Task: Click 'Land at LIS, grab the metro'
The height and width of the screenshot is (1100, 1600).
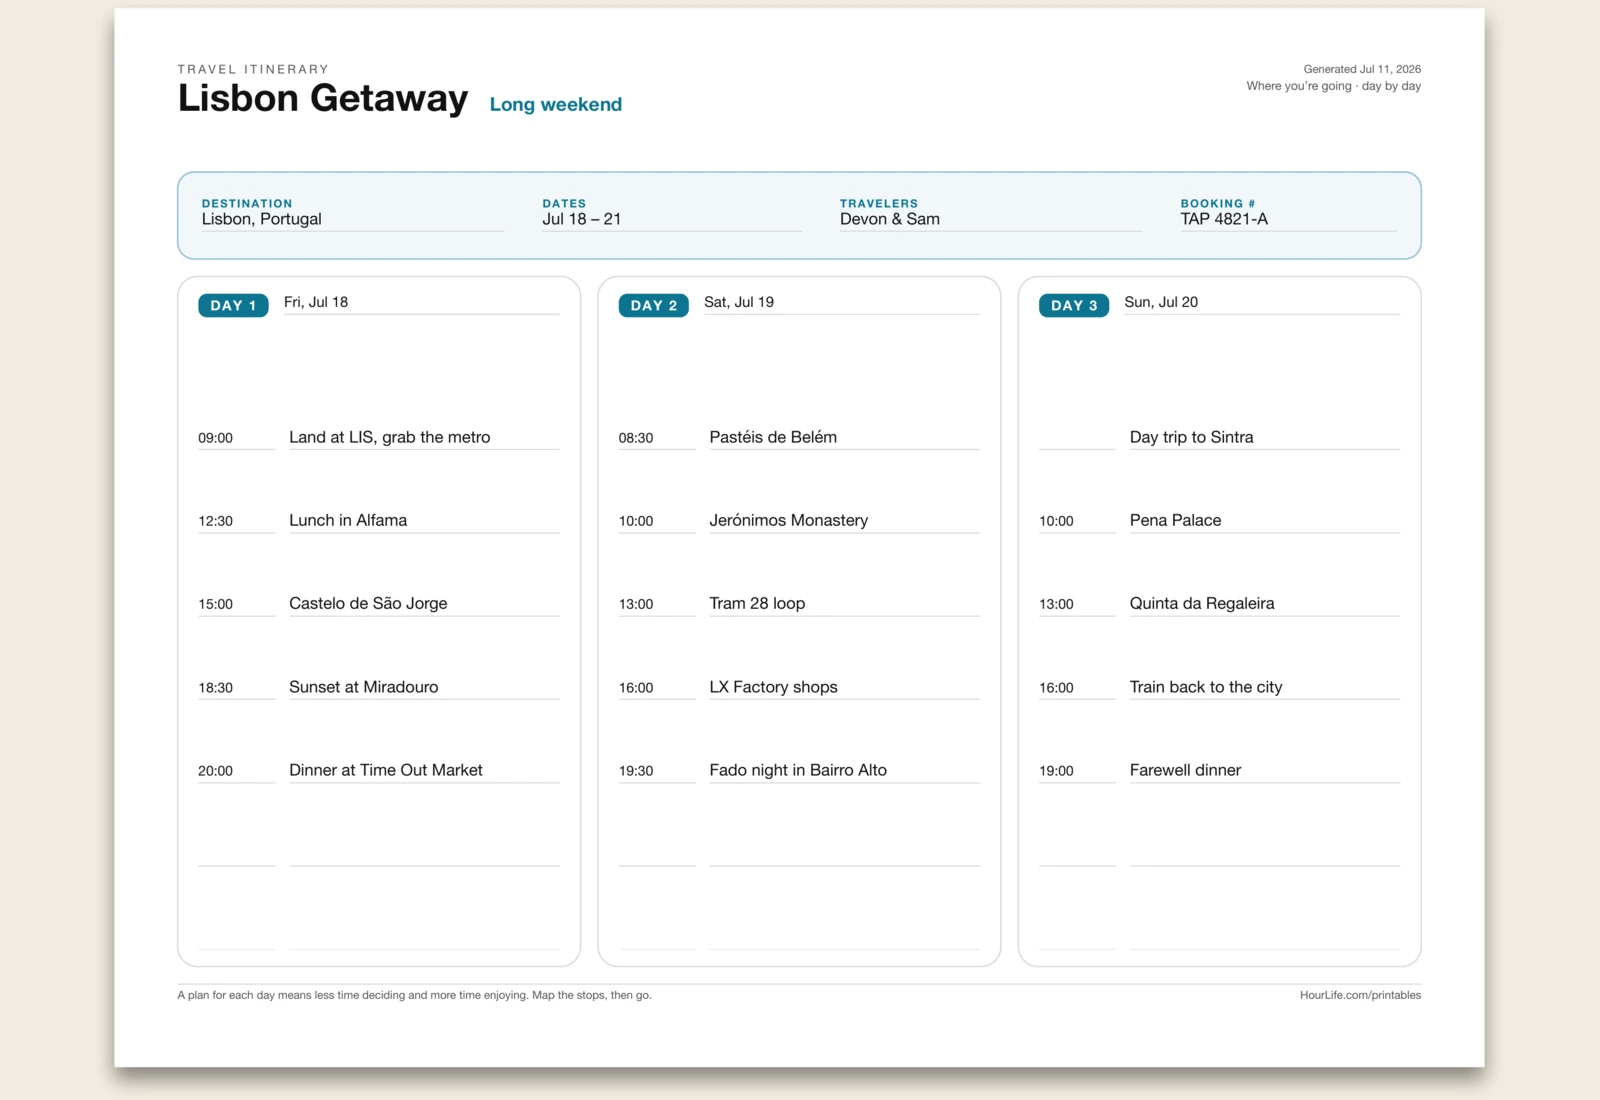Action: (x=390, y=437)
